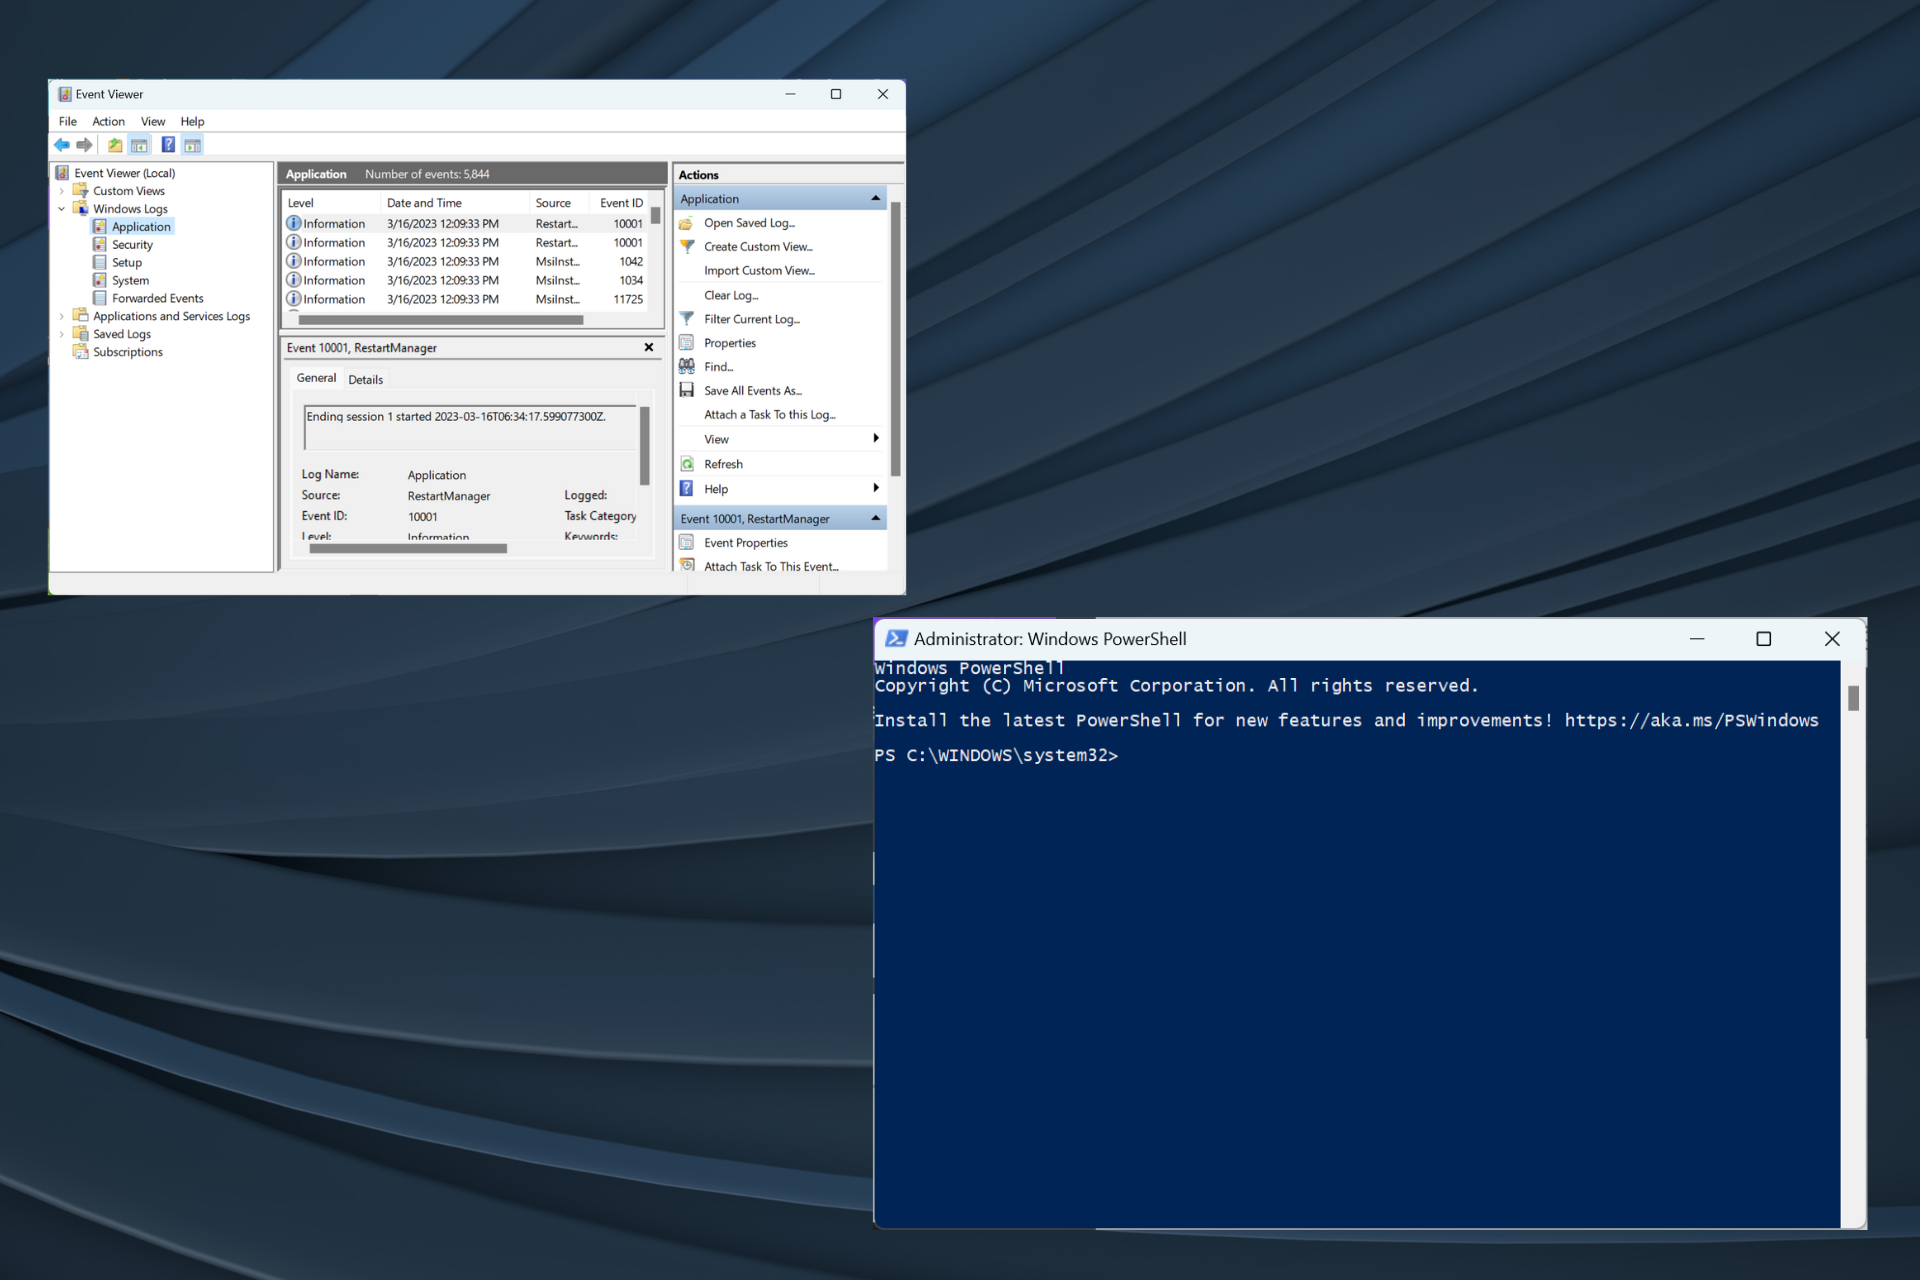
Task: Click the Back arrow toolbar icon
Action: [x=62, y=145]
